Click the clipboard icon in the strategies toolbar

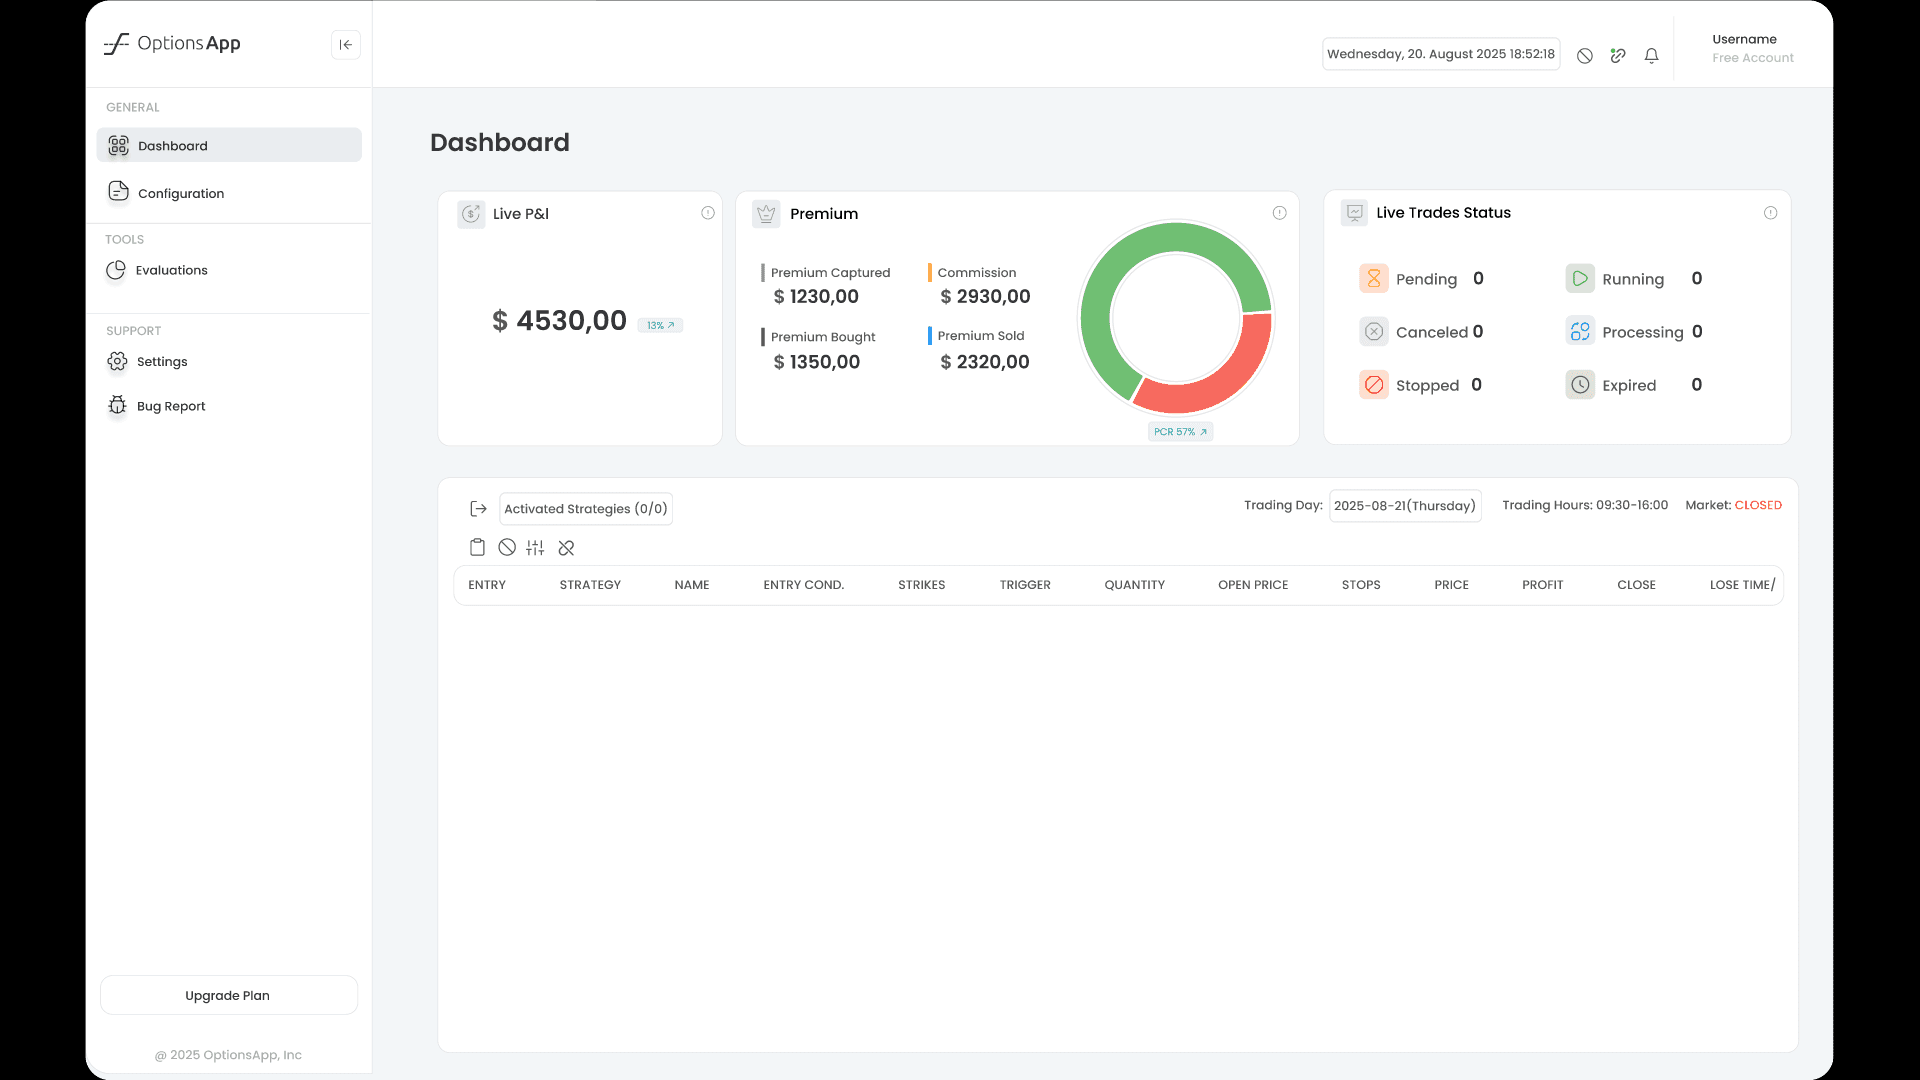(x=478, y=547)
